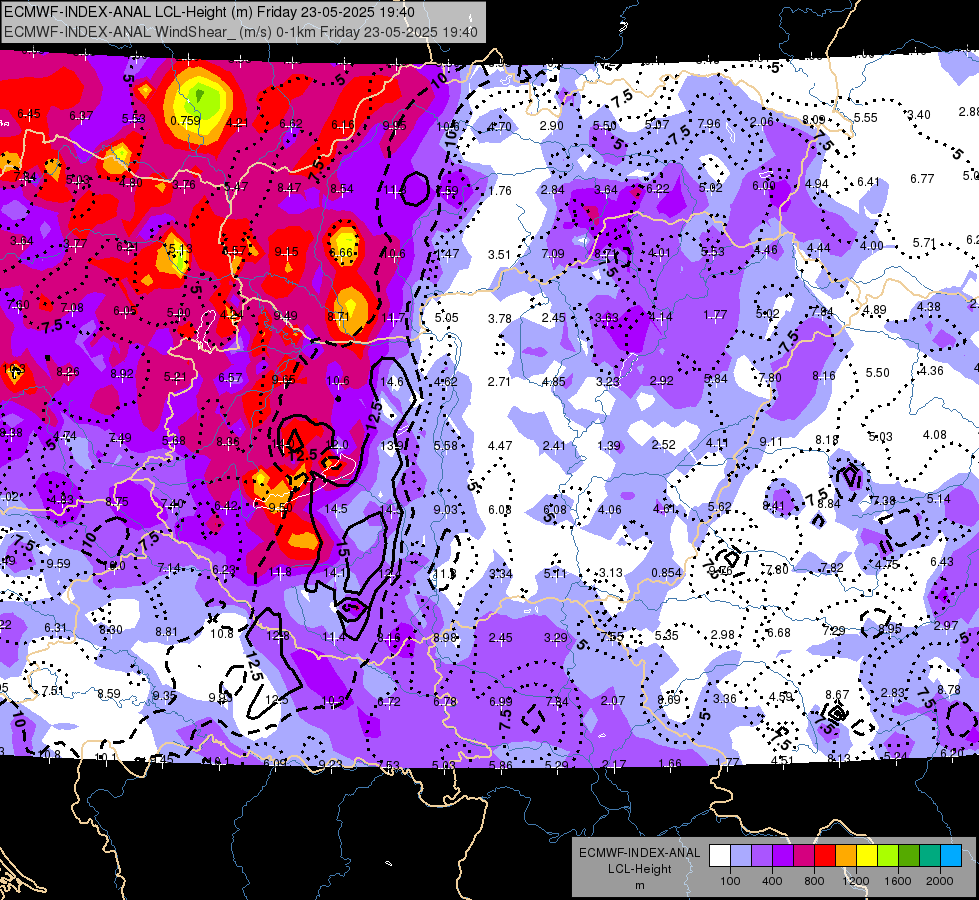
Task: Click the '11.7' wind shear value
Action: (393, 319)
